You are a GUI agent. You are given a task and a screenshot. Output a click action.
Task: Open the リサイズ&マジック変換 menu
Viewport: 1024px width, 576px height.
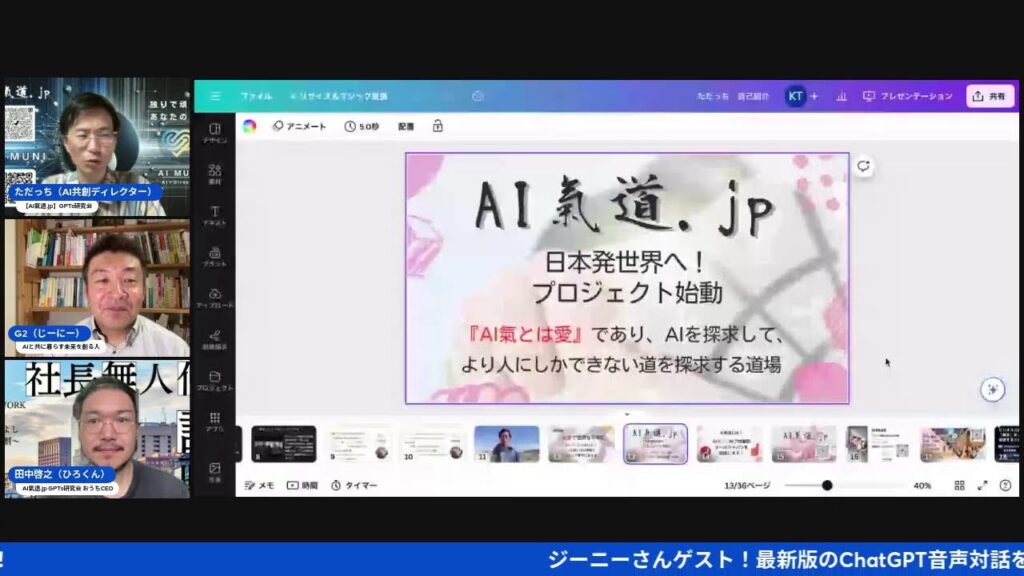[338, 96]
